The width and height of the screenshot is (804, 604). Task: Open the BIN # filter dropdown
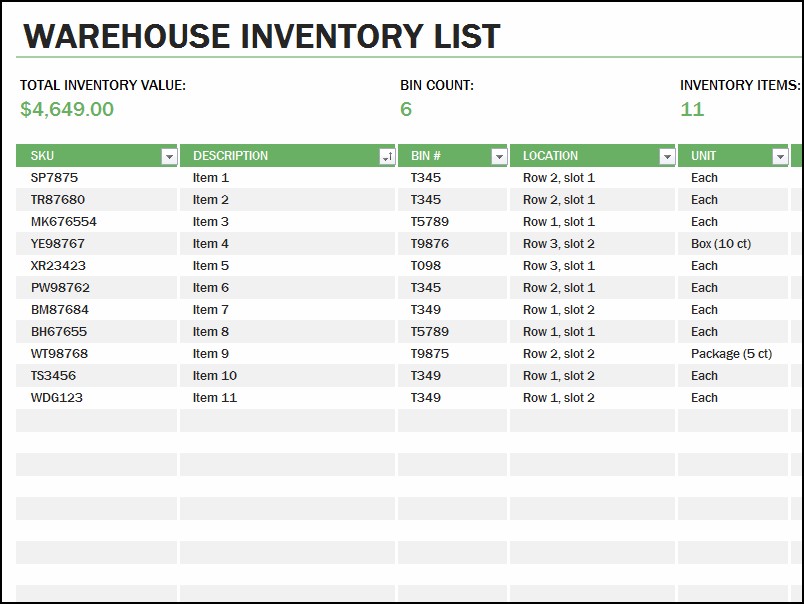tap(500, 155)
